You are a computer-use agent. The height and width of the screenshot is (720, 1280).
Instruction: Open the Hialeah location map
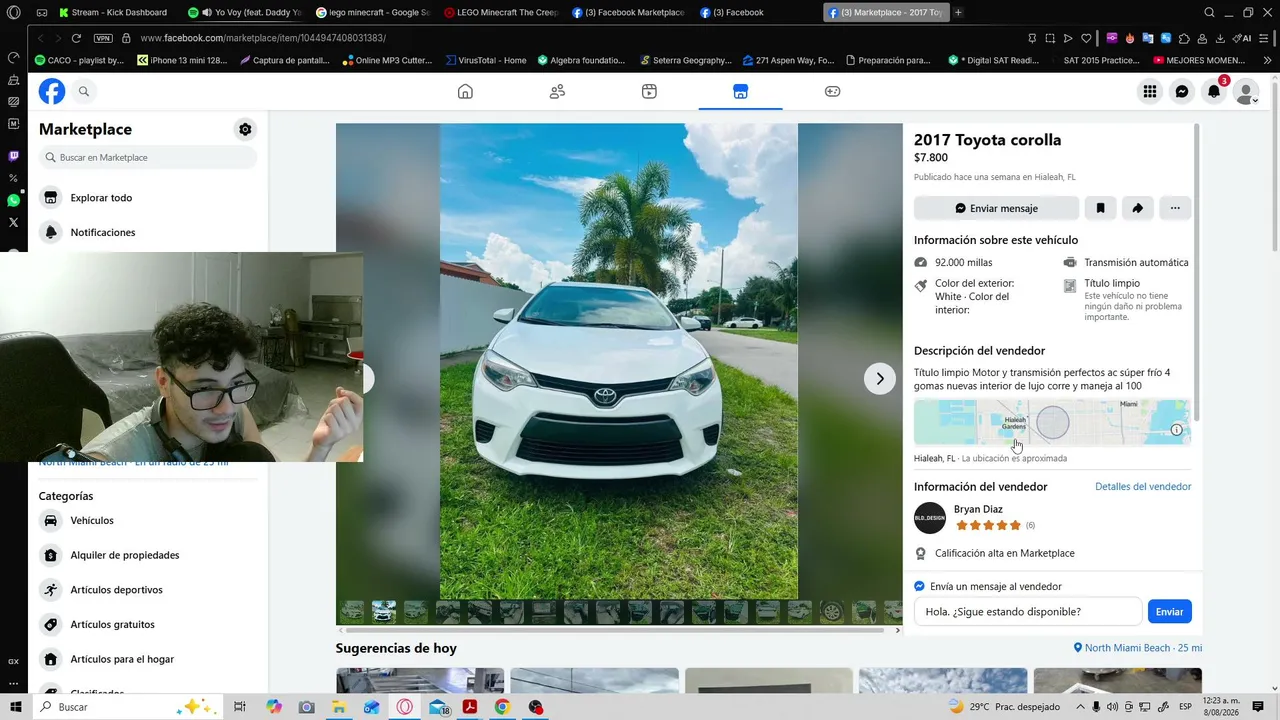(x=1052, y=422)
